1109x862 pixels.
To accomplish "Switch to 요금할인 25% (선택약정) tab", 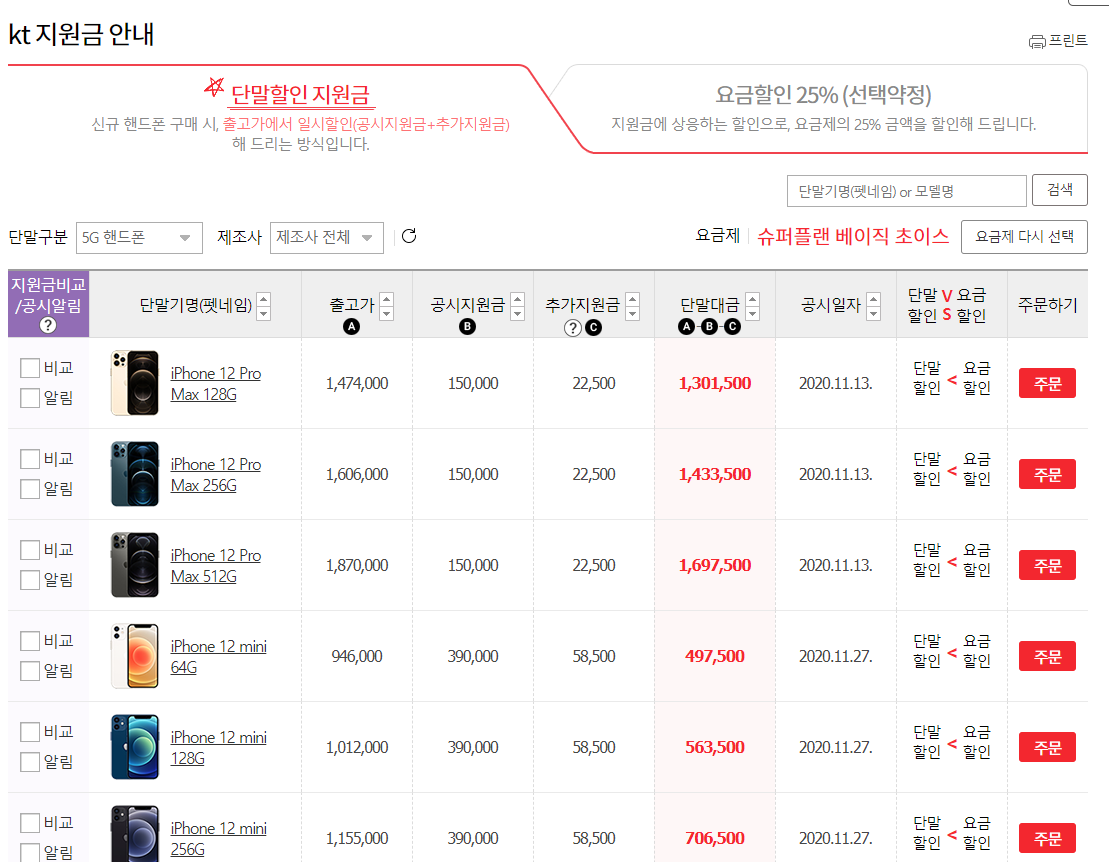I will tap(823, 95).
